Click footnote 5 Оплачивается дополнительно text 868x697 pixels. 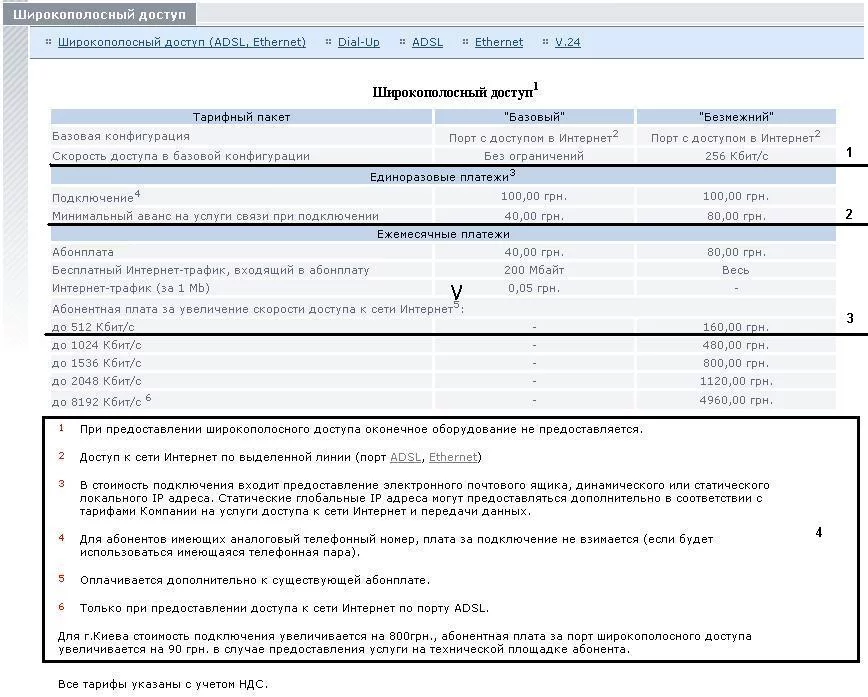coord(255,580)
